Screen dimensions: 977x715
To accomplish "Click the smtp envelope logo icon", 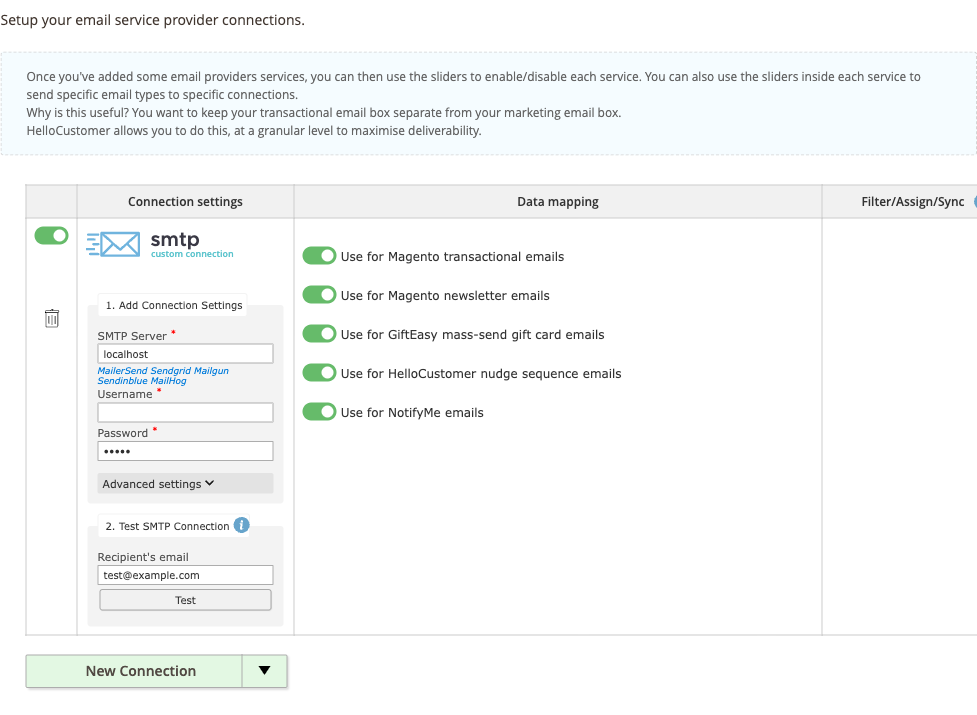I will tap(113, 244).
